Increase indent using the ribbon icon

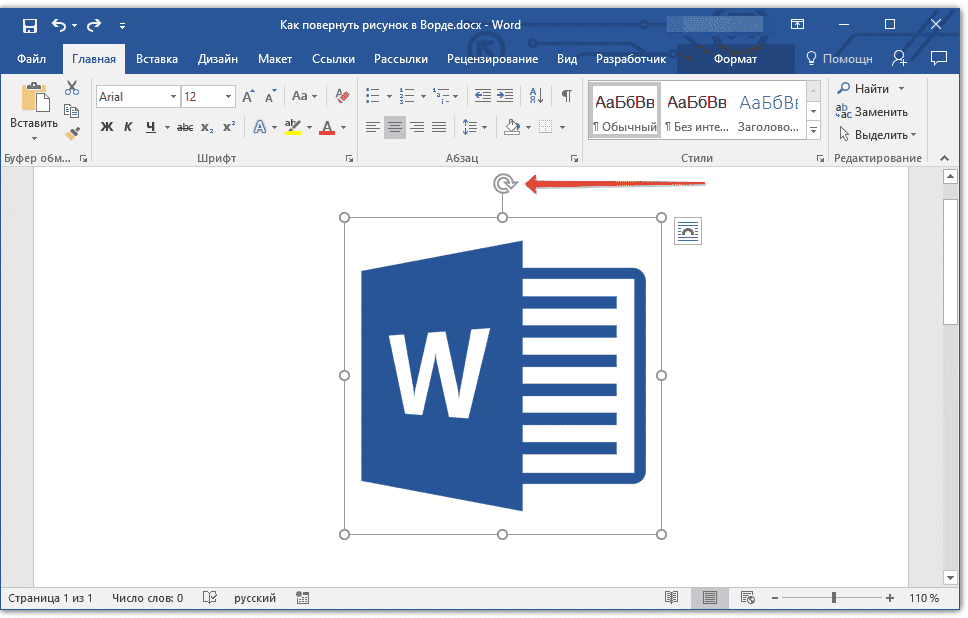(x=505, y=96)
